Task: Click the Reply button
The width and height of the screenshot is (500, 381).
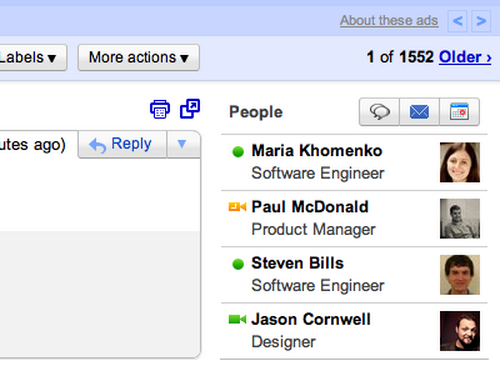Action: point(122,144)
